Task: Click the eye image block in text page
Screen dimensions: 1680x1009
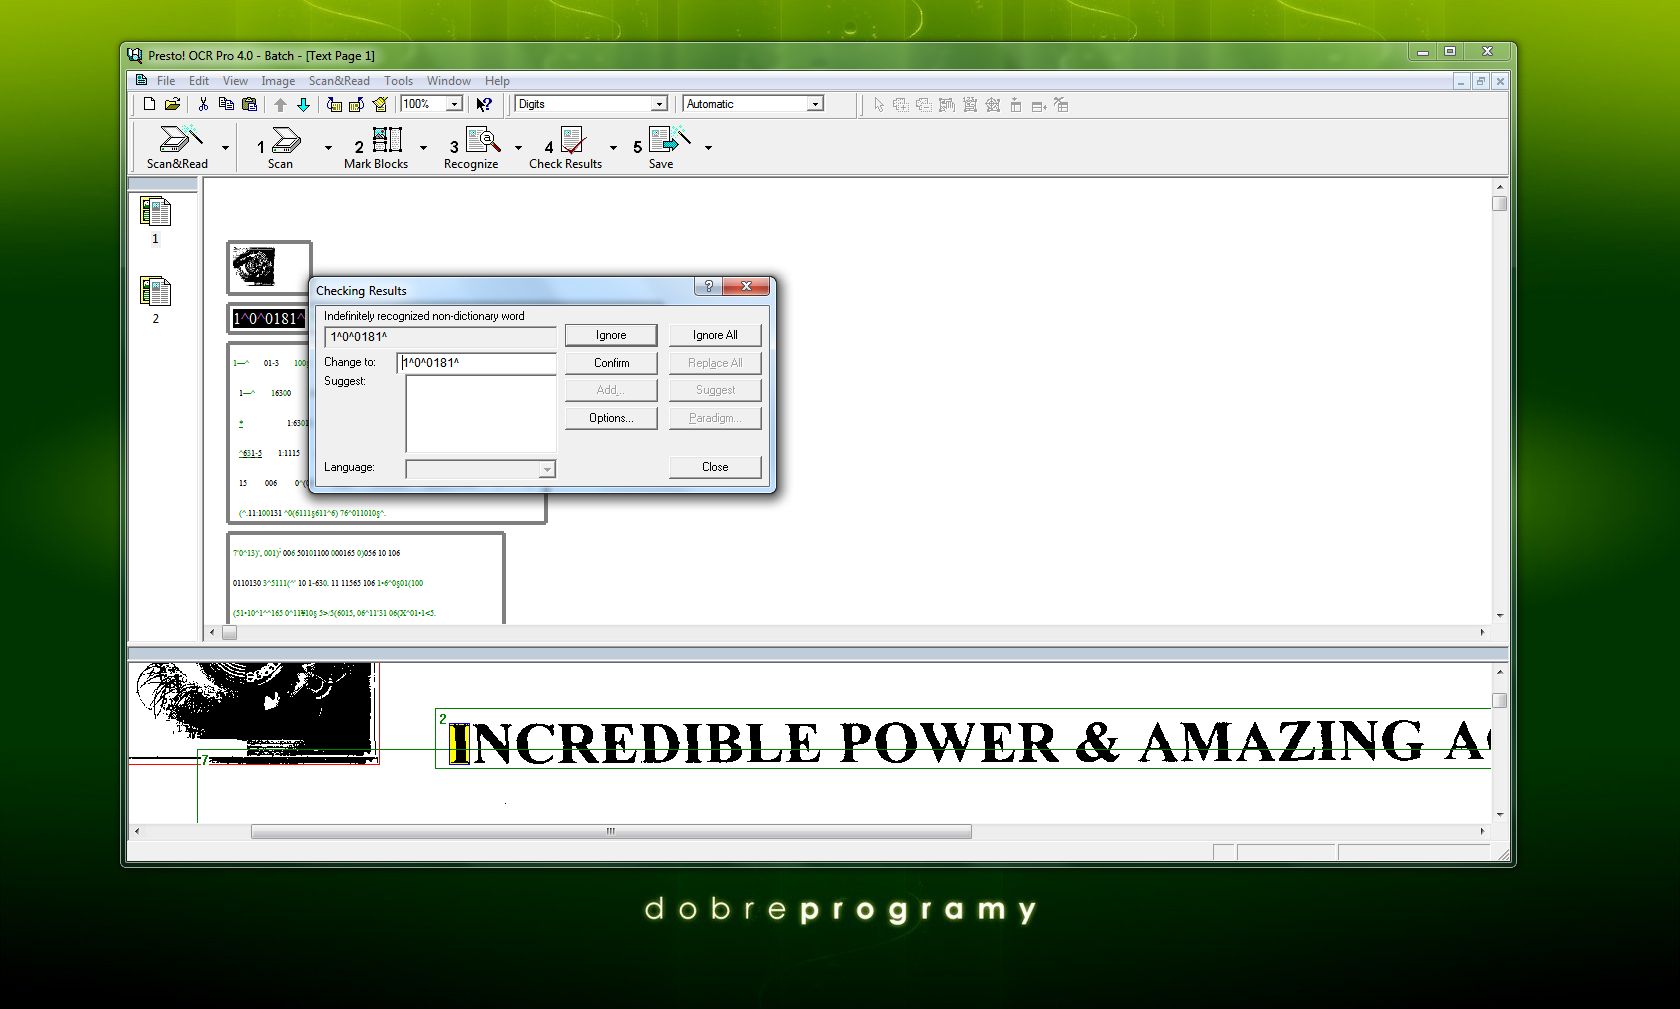Action: (x=269, y=267)
